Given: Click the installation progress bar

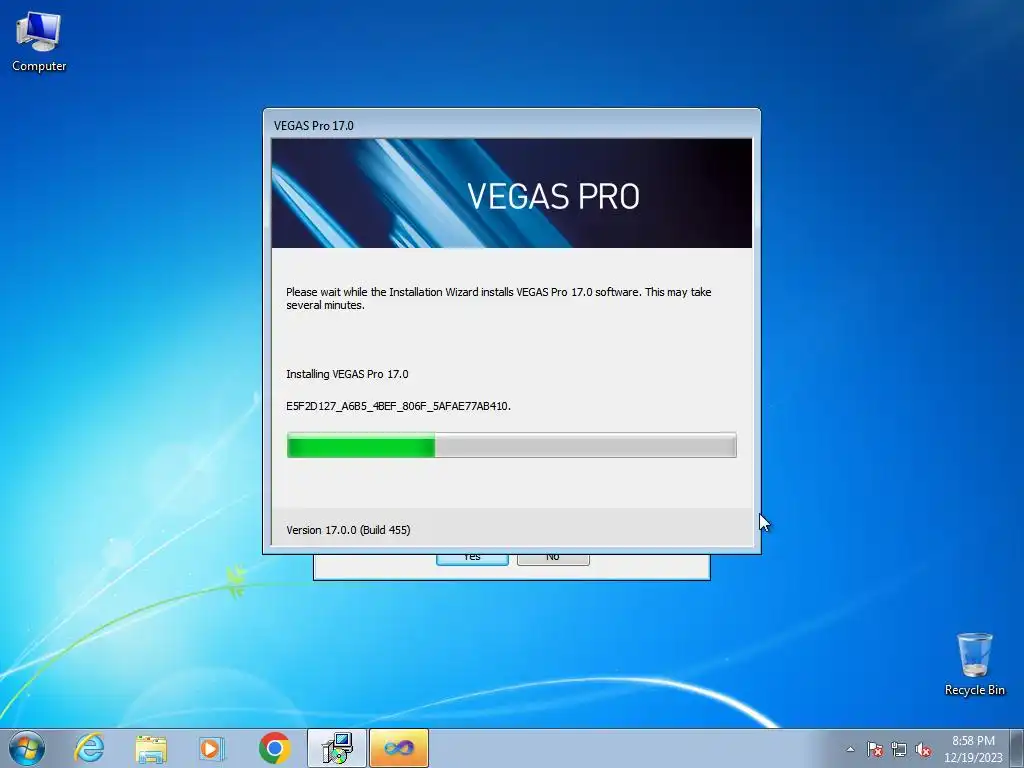Looking at the screenshot, I should [x=511, y=445].
